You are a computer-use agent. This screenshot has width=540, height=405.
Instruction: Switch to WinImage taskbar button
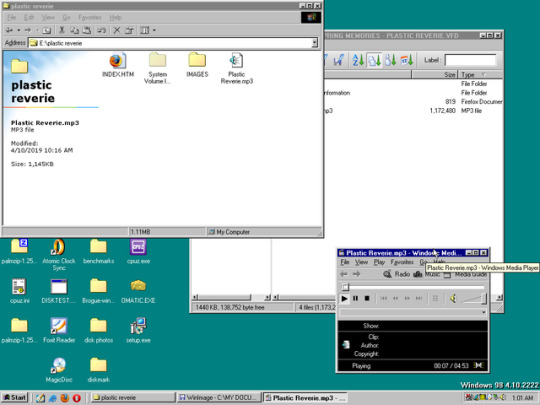pos(218,398)
